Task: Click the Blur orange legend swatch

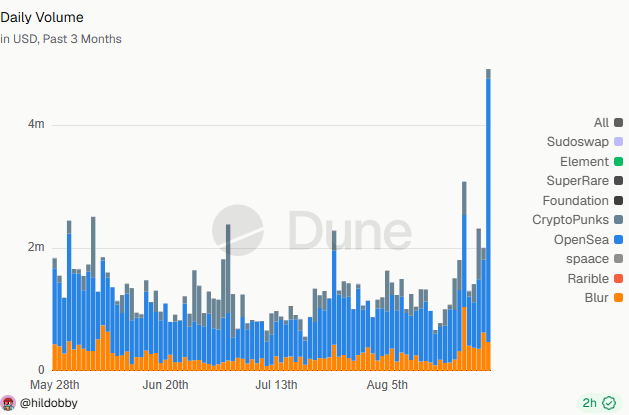Action: (x=618, y=298)
